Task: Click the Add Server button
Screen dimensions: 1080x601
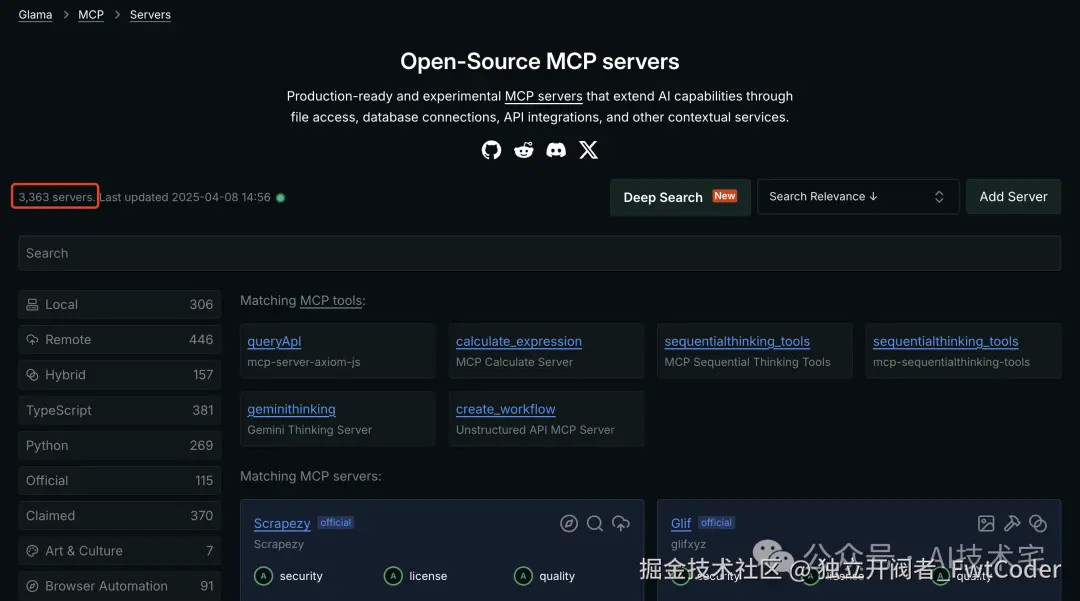Action: tap(1013, 197)
